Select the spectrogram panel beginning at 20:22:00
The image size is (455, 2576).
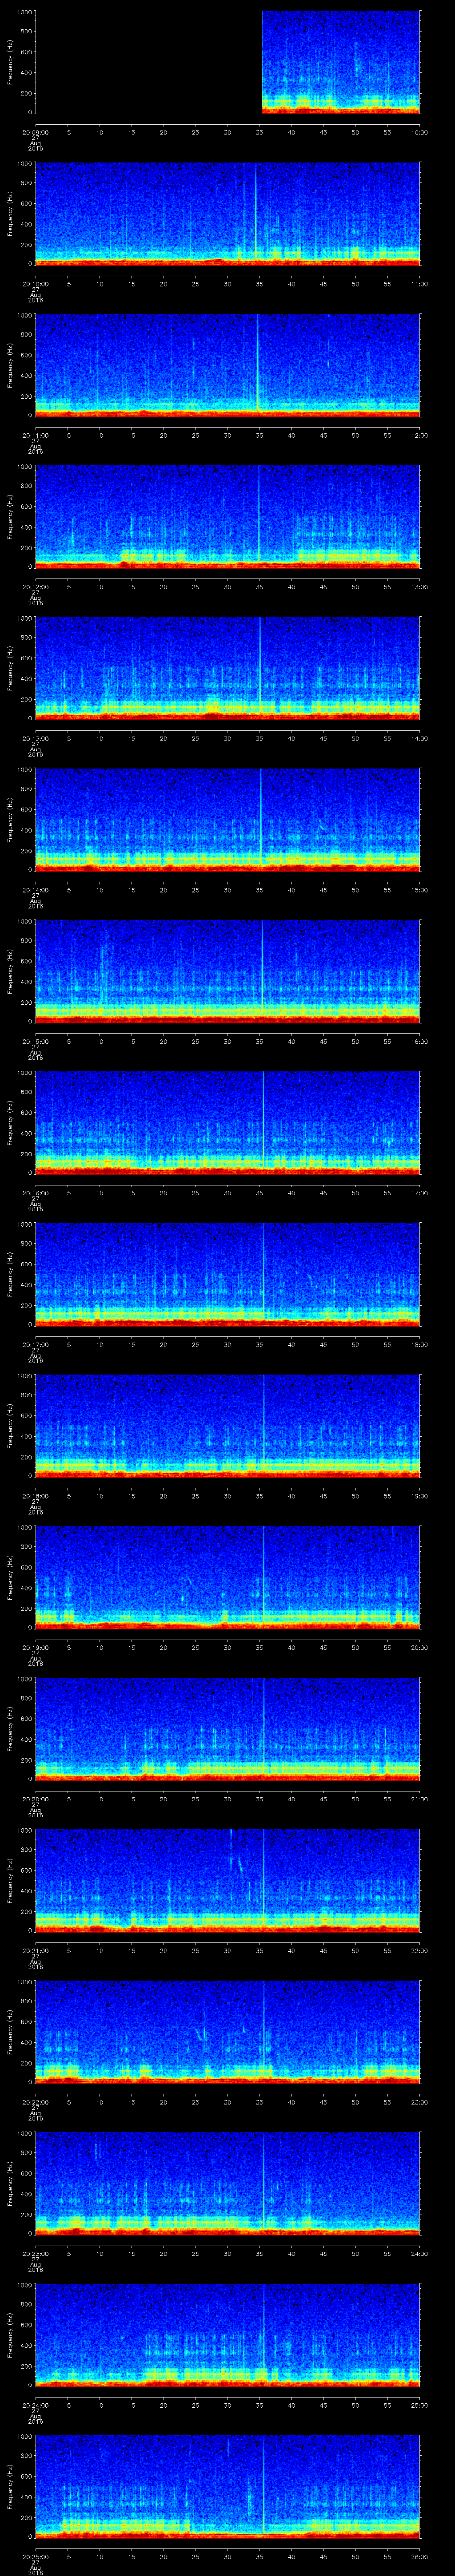coord(228,2032)
